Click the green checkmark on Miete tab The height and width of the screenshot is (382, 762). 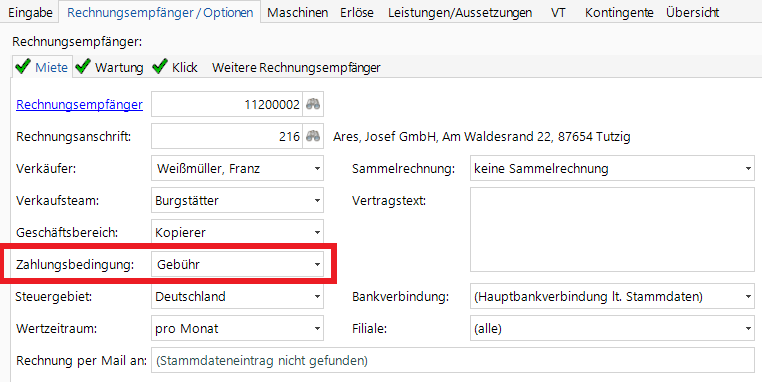click(23, 67)
